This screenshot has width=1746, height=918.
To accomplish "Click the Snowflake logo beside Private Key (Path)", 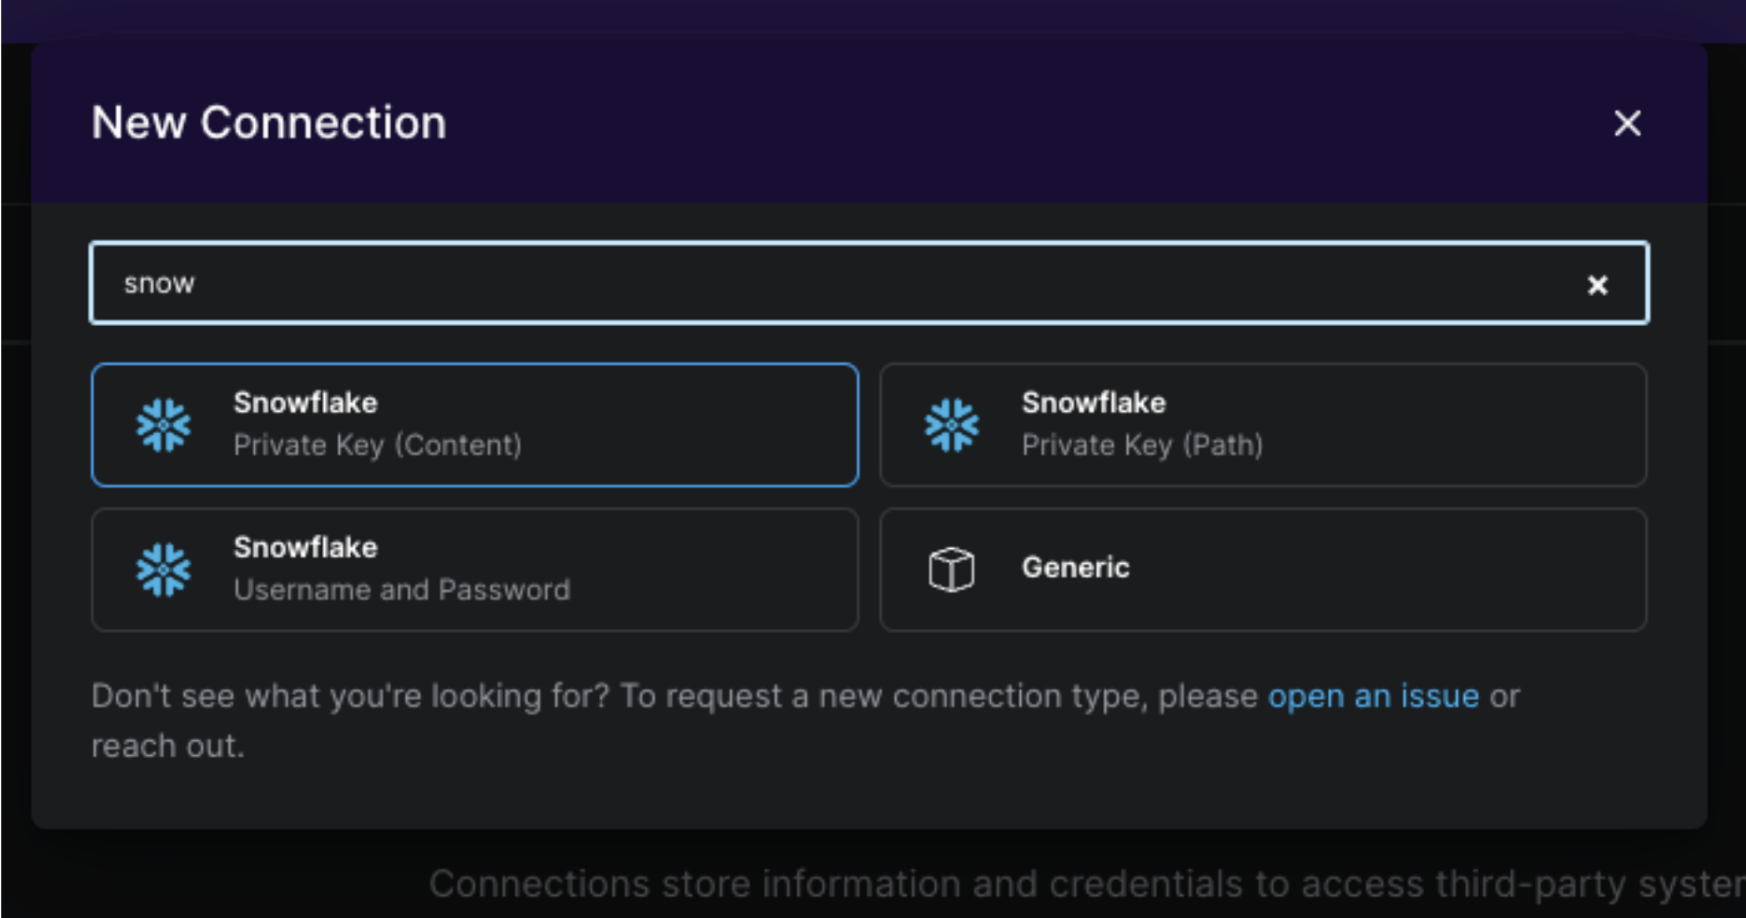I will 952,425.
